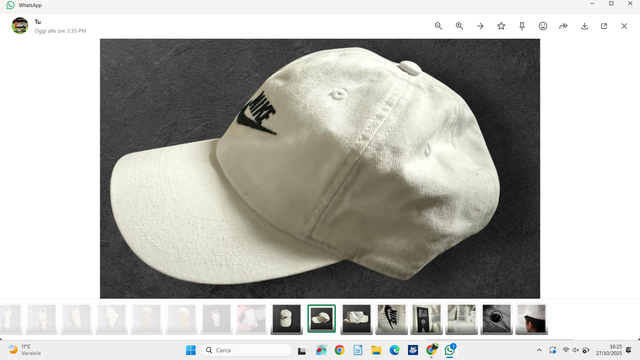Open Nike logo close-up thumbnail
The width and height of the screenshot is (640, 360).
pyautogui.click(x=391, y=319)
